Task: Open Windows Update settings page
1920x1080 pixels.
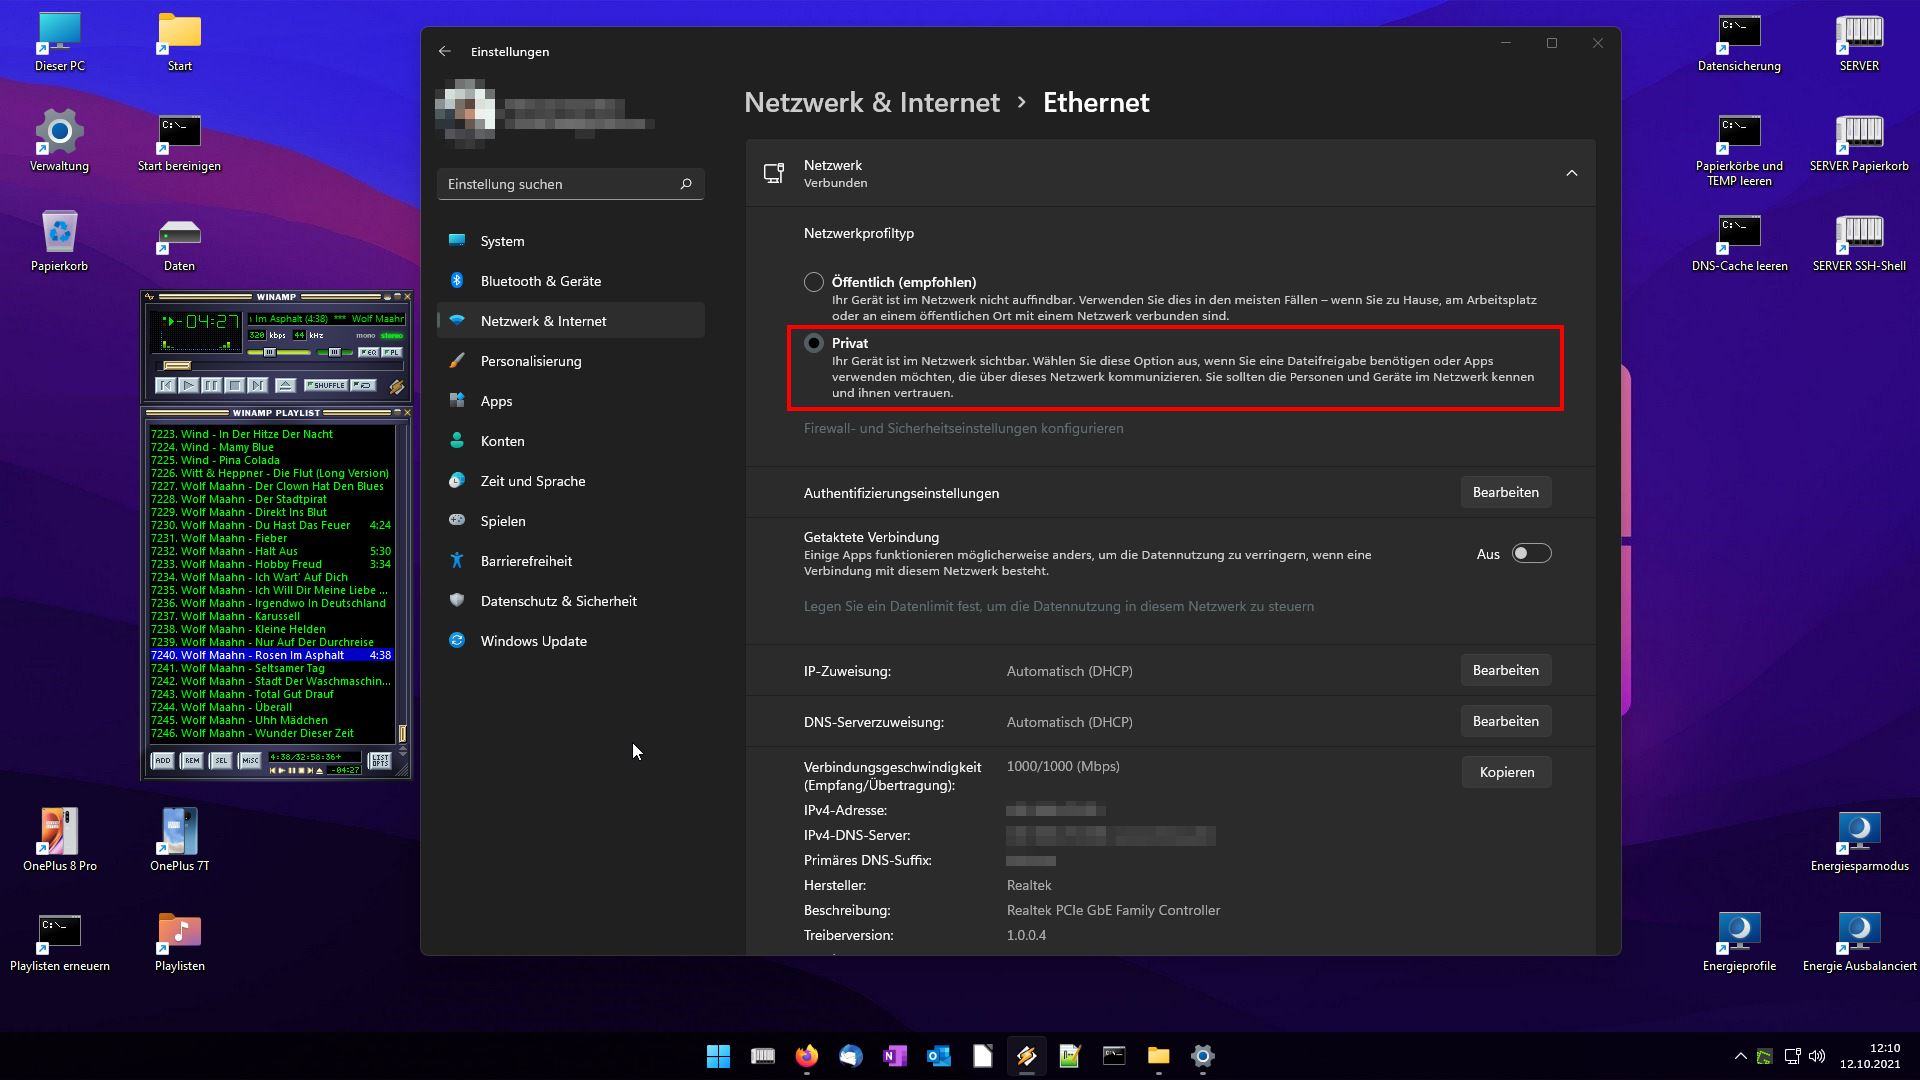Action: click(533, 641)
